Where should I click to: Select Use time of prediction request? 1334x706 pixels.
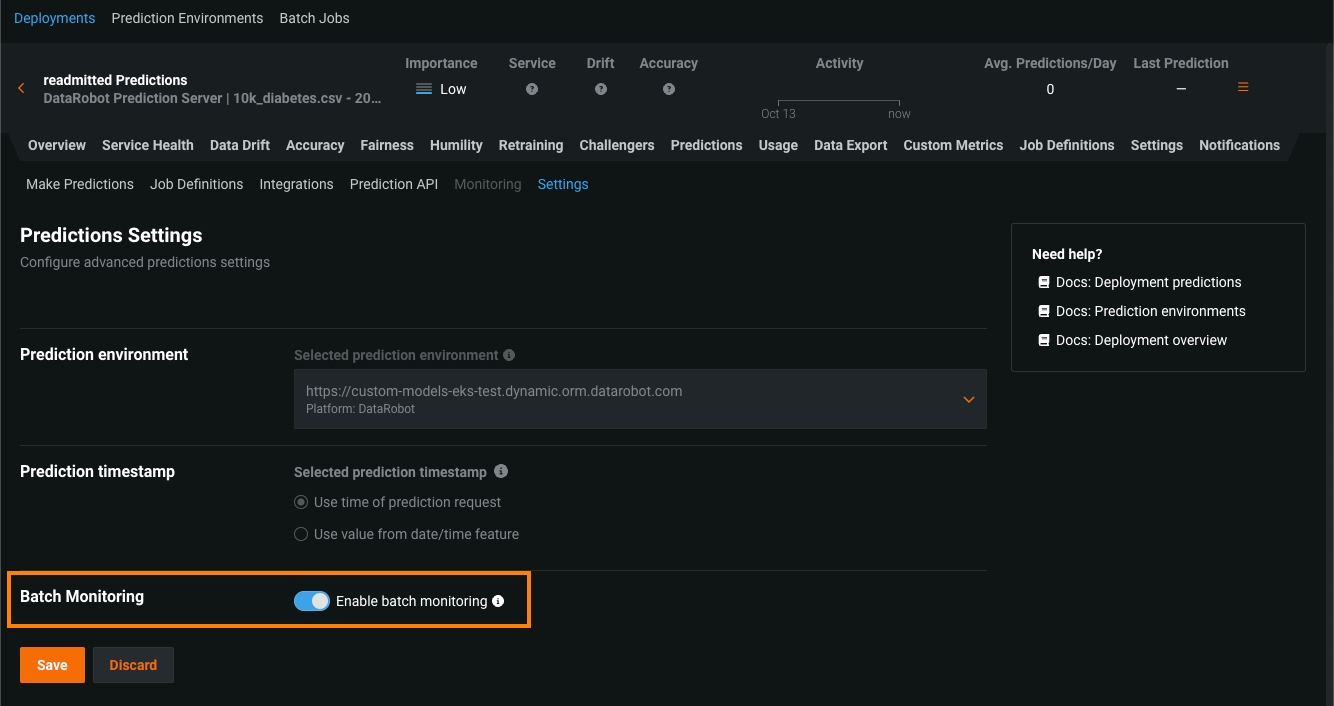301,502
